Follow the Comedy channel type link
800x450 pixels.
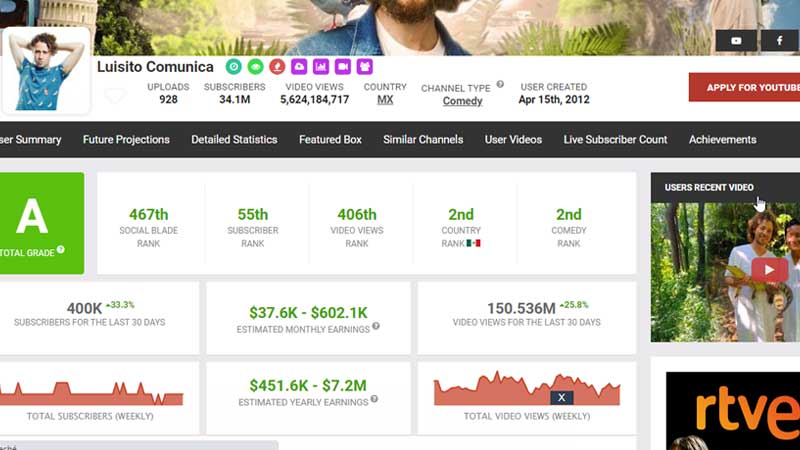click(462, 101)
